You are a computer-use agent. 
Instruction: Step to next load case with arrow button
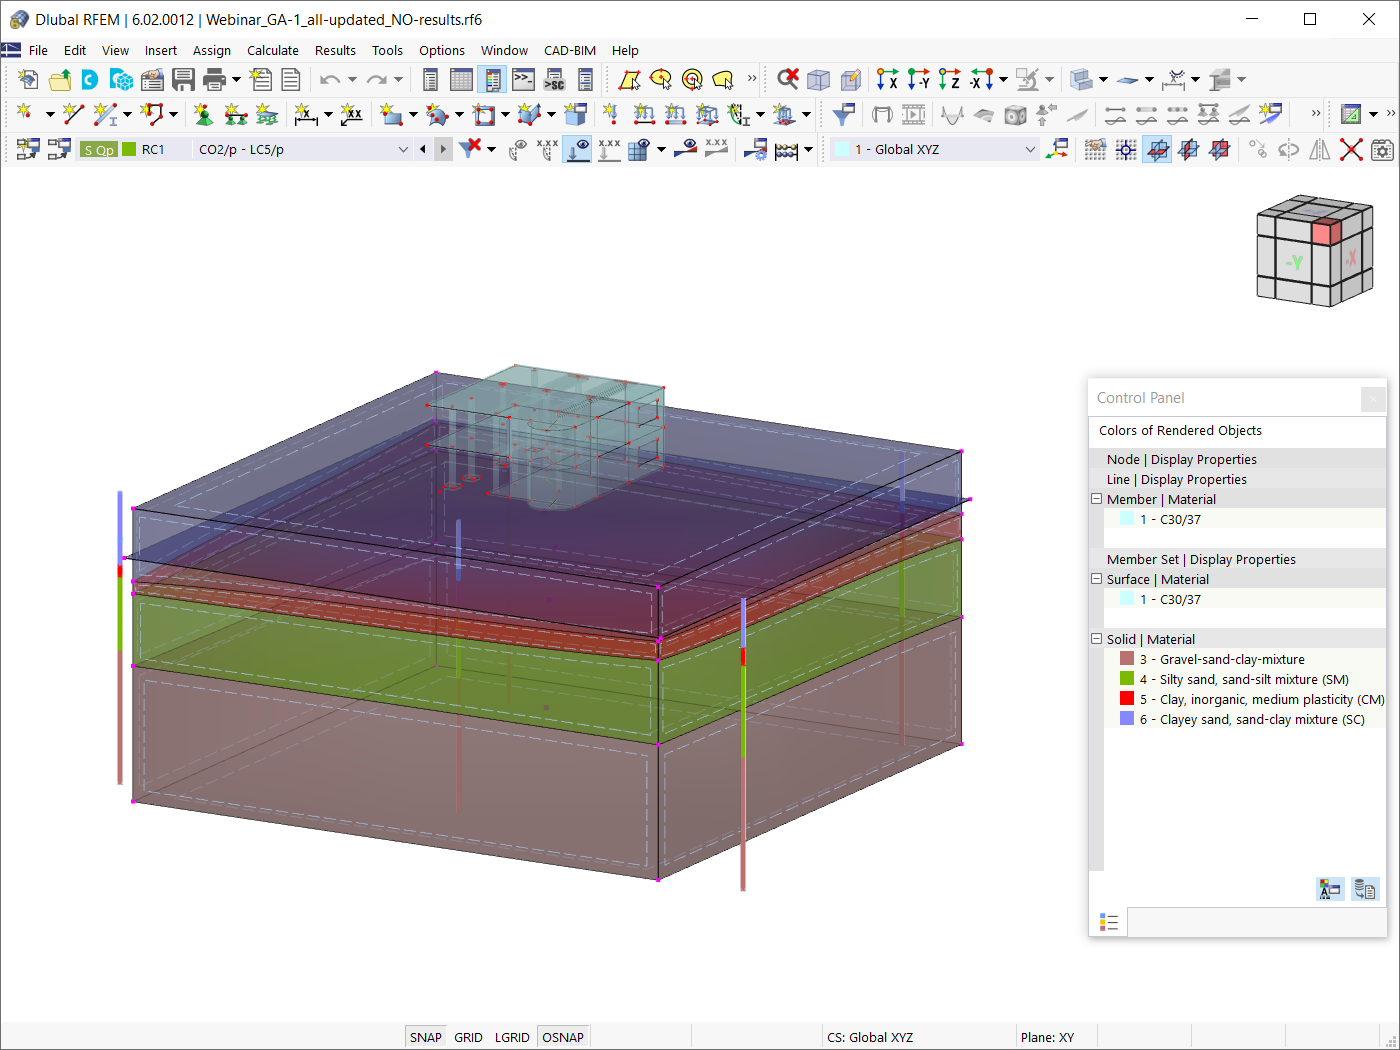(x=441, y=148)
